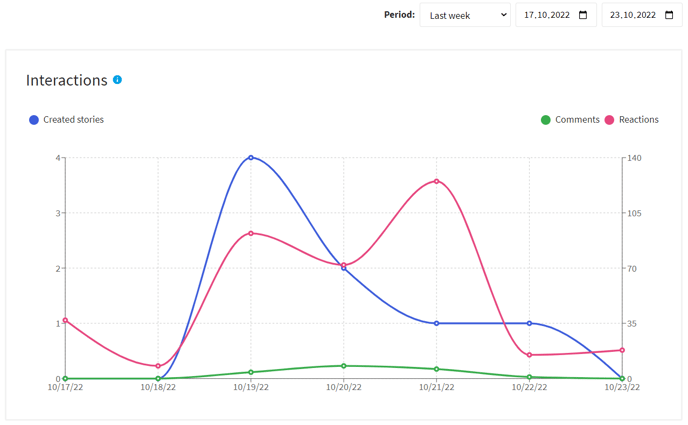688x425 pixels.
Task: Click the Interactions info icon
Action: [x=117, y=80]
